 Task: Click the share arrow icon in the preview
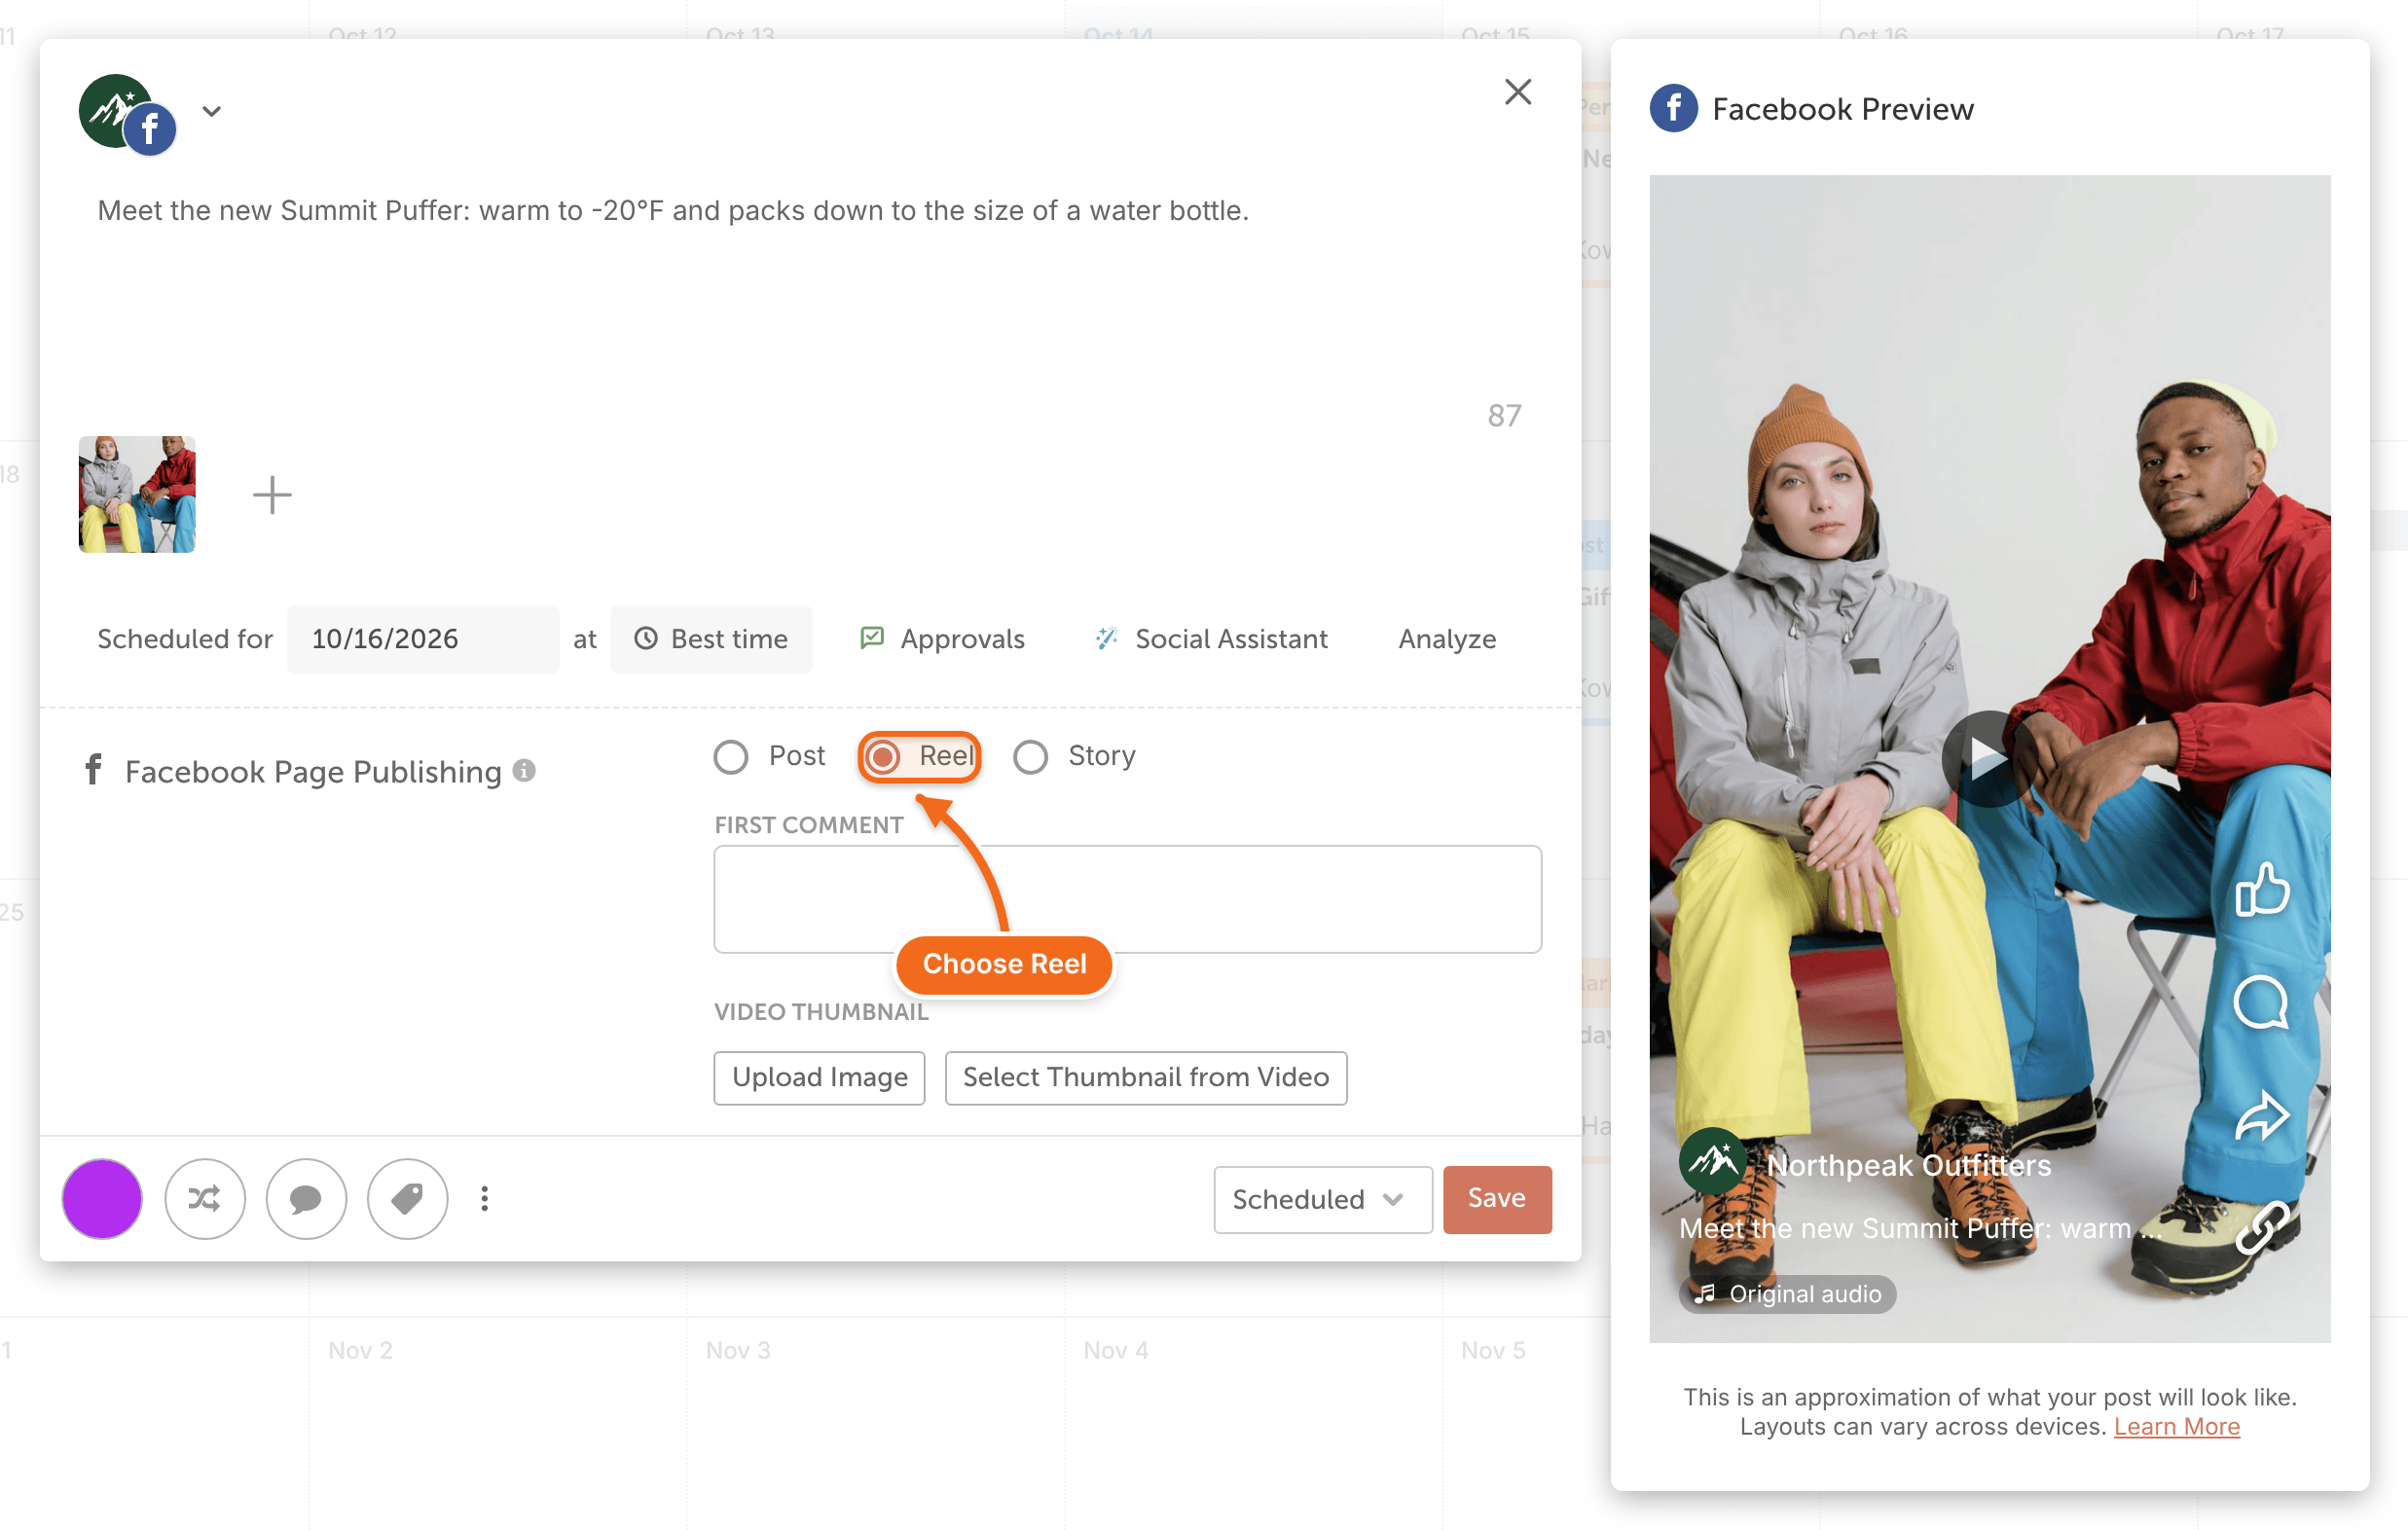point(2261,1116)
